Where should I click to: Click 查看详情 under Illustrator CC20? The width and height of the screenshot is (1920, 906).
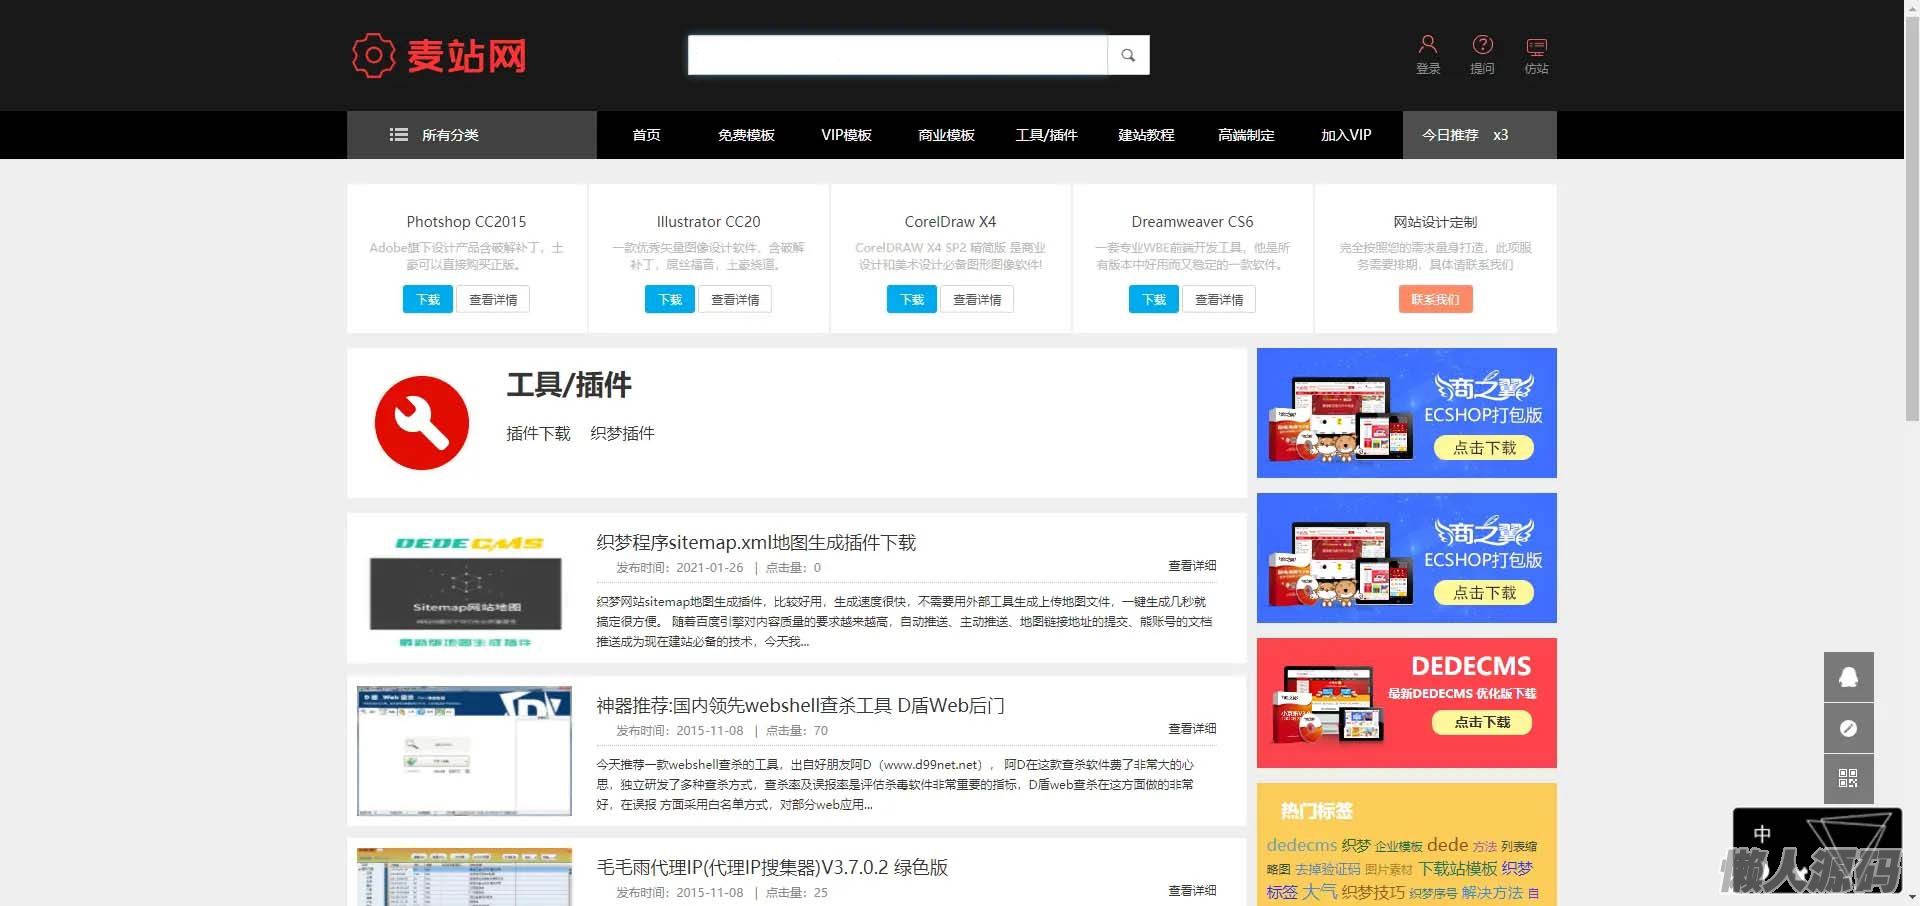(x=735, y=299)
